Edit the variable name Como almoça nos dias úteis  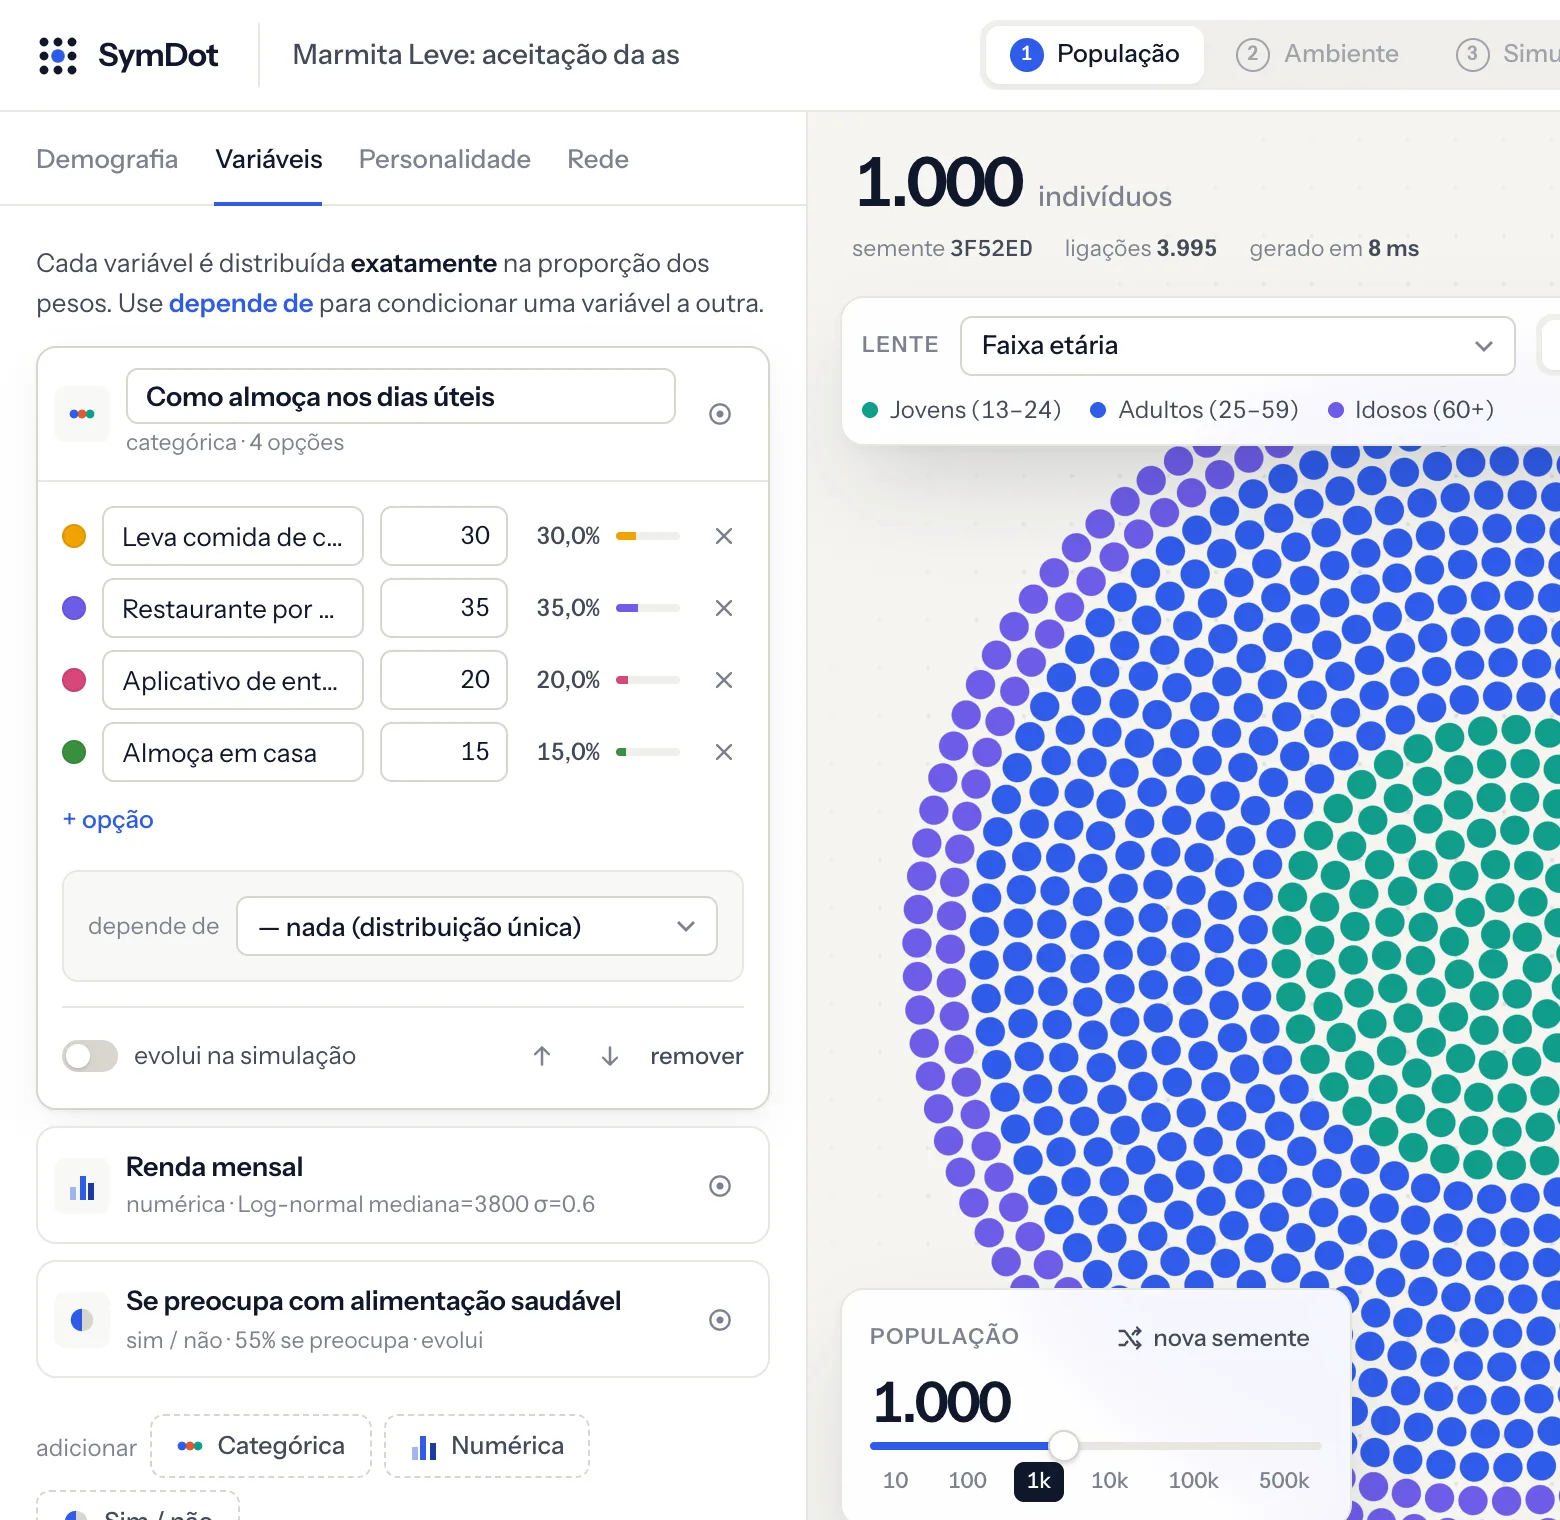(401, 396)
